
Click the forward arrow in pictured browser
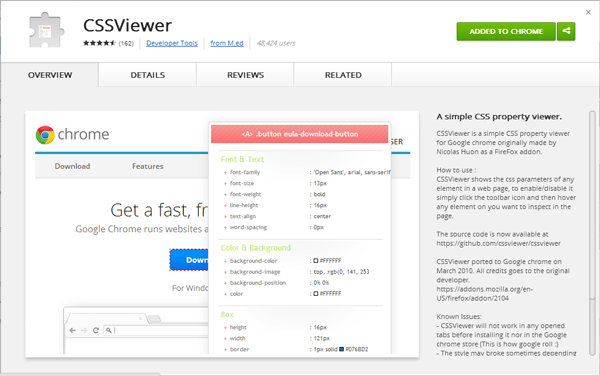[84, 330]
